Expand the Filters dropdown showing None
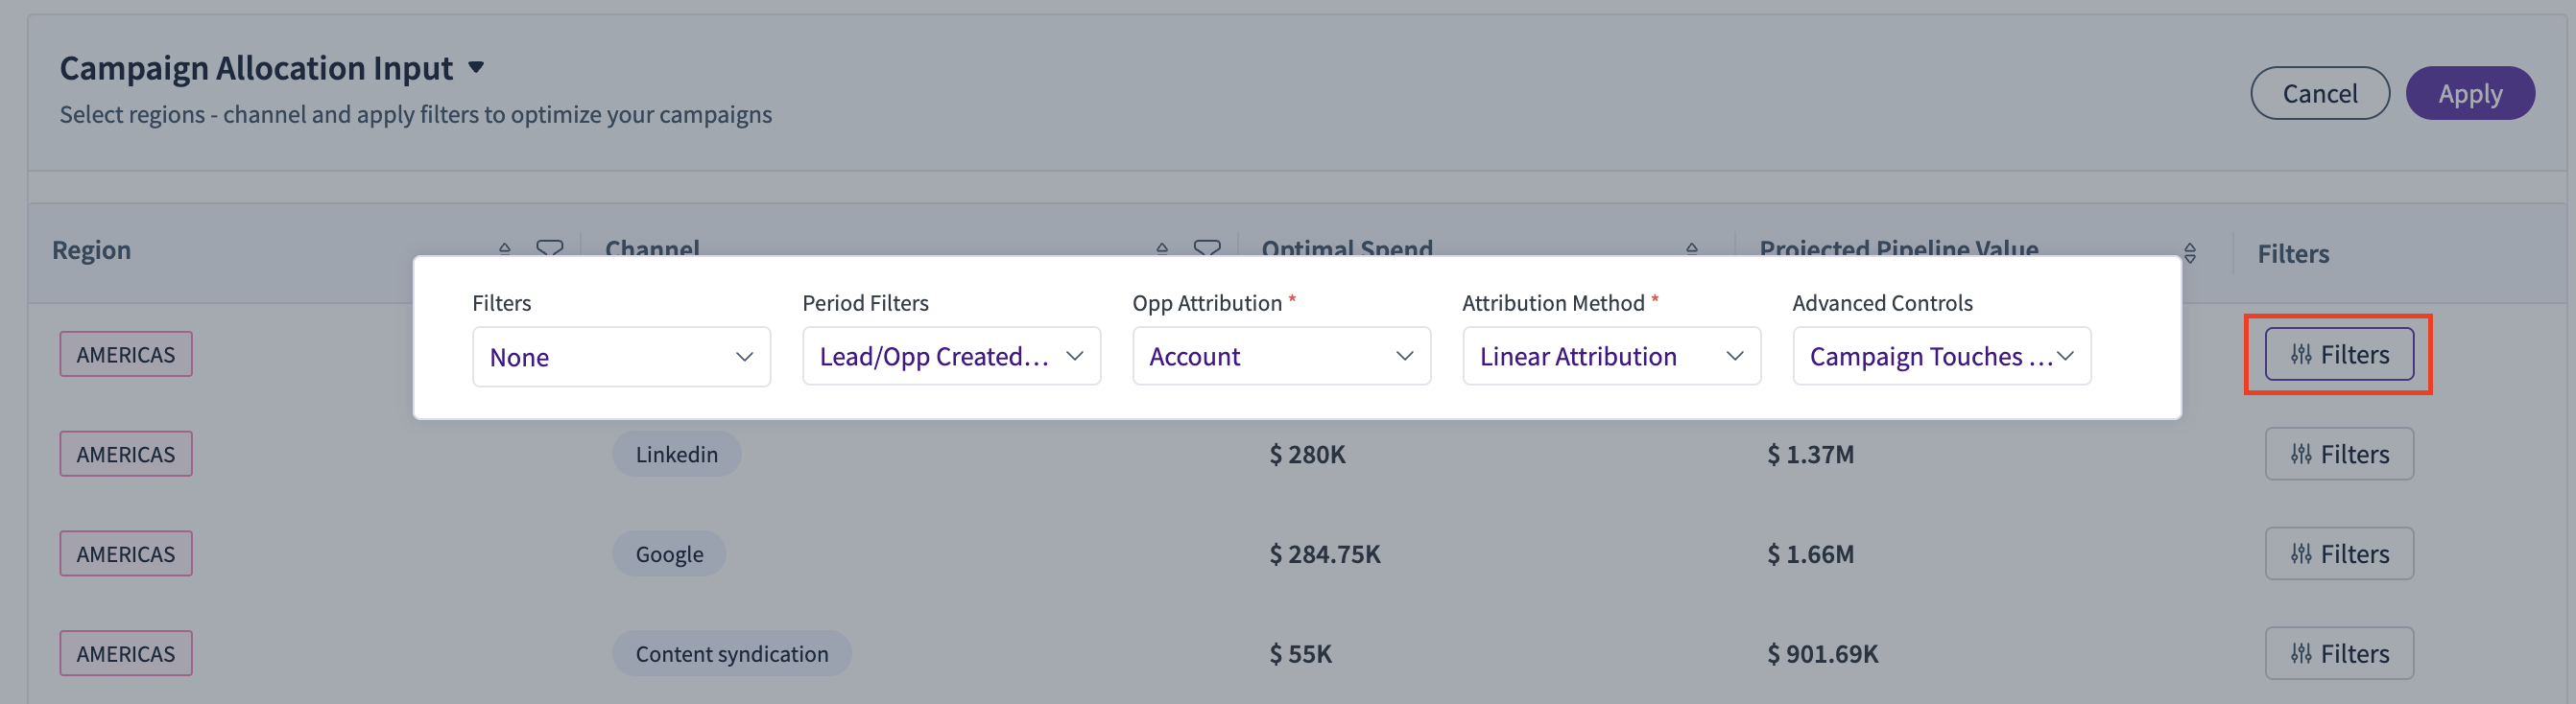The width and height of the screenshot is (2576, 704). click(x=621, y=357)
